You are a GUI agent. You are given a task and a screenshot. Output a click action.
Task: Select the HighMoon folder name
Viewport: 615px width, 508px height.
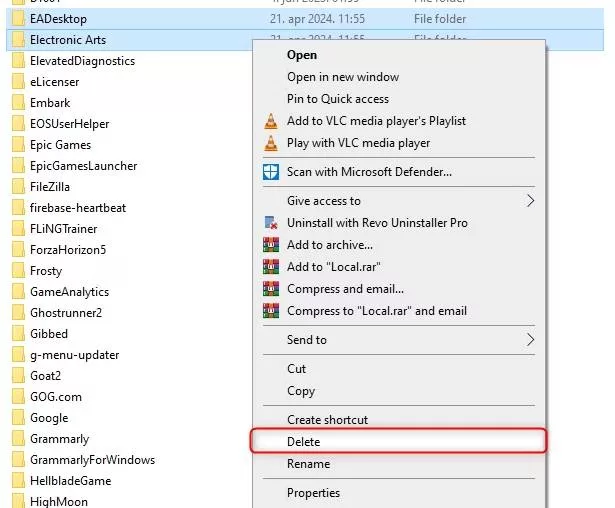(59, 502)
